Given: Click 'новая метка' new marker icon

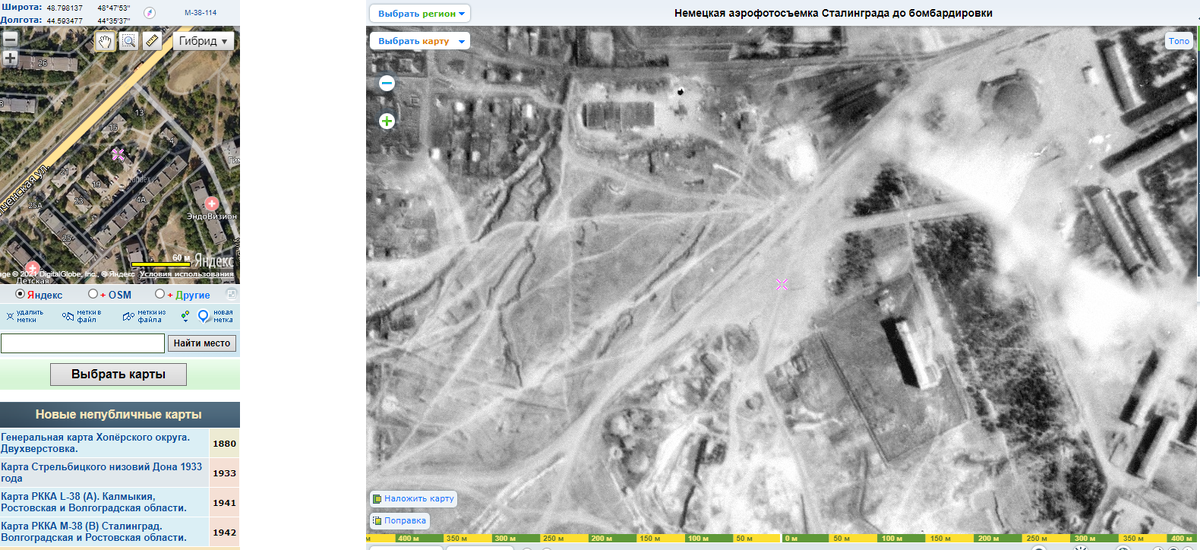Looking at the screenshot, I should pyautogui.click(x=215, y=316).
